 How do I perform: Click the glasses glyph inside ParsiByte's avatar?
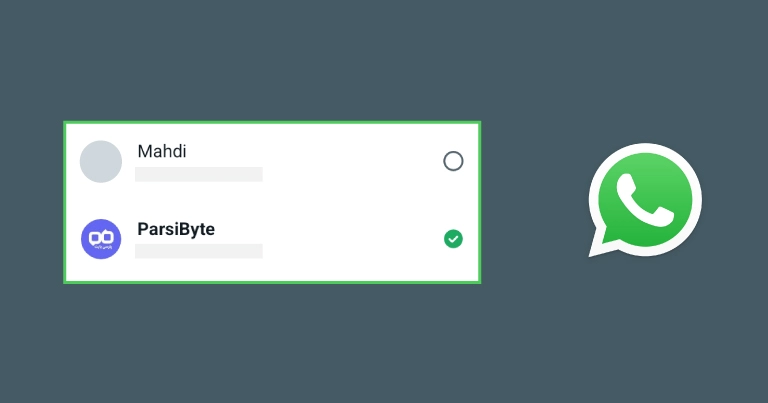tap(101, 237)
